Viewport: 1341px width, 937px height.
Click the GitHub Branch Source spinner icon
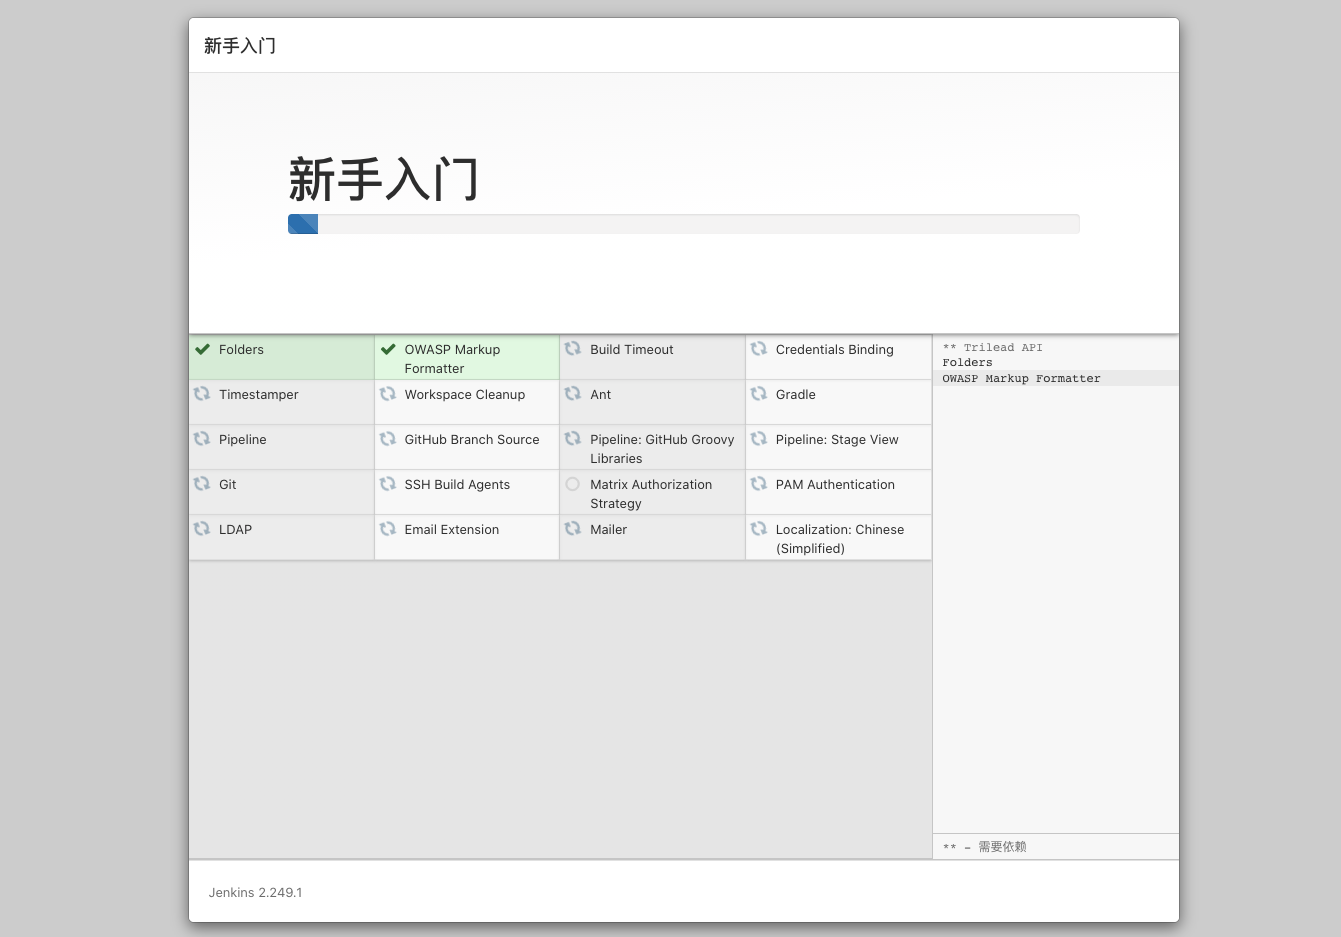coord(388,439)
